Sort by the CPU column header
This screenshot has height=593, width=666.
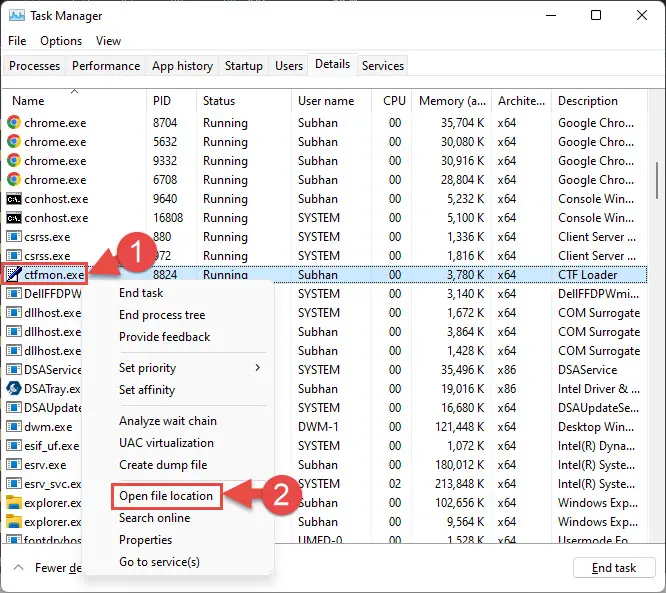392,101
